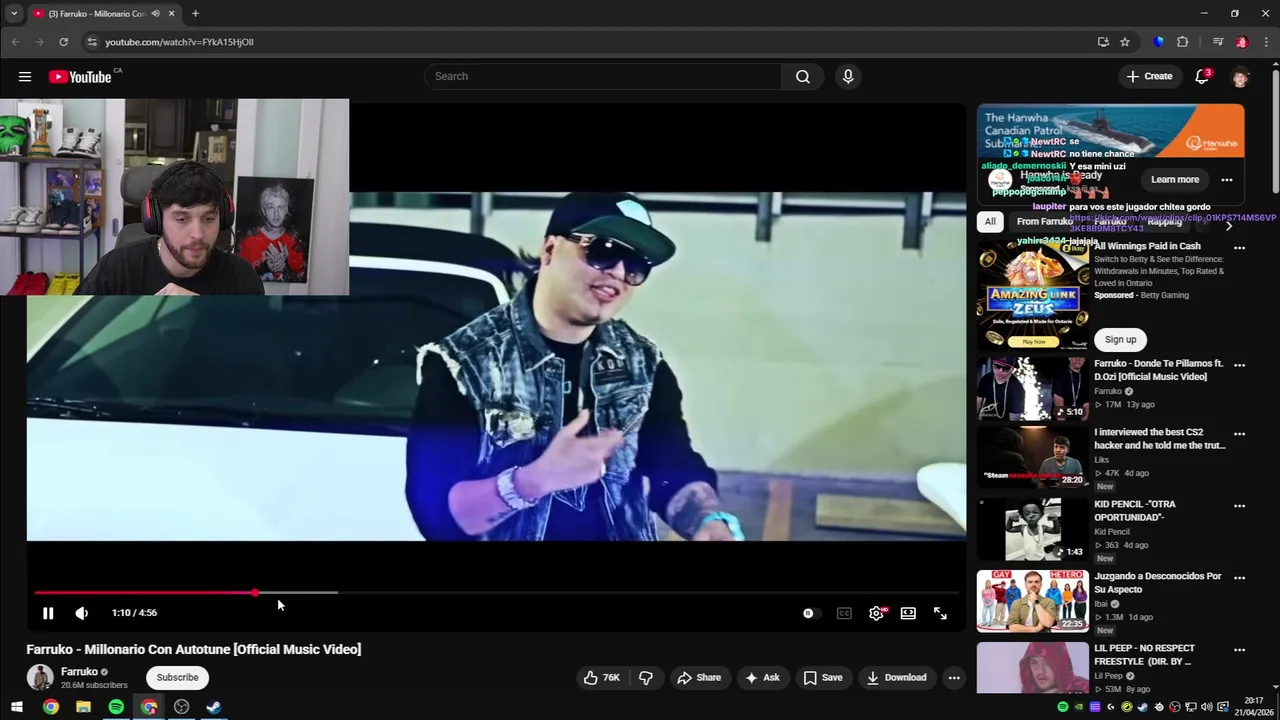Viewport: 1280px width, 720px height.
Task: Open the Ask AI button
Action: (762, 677)
